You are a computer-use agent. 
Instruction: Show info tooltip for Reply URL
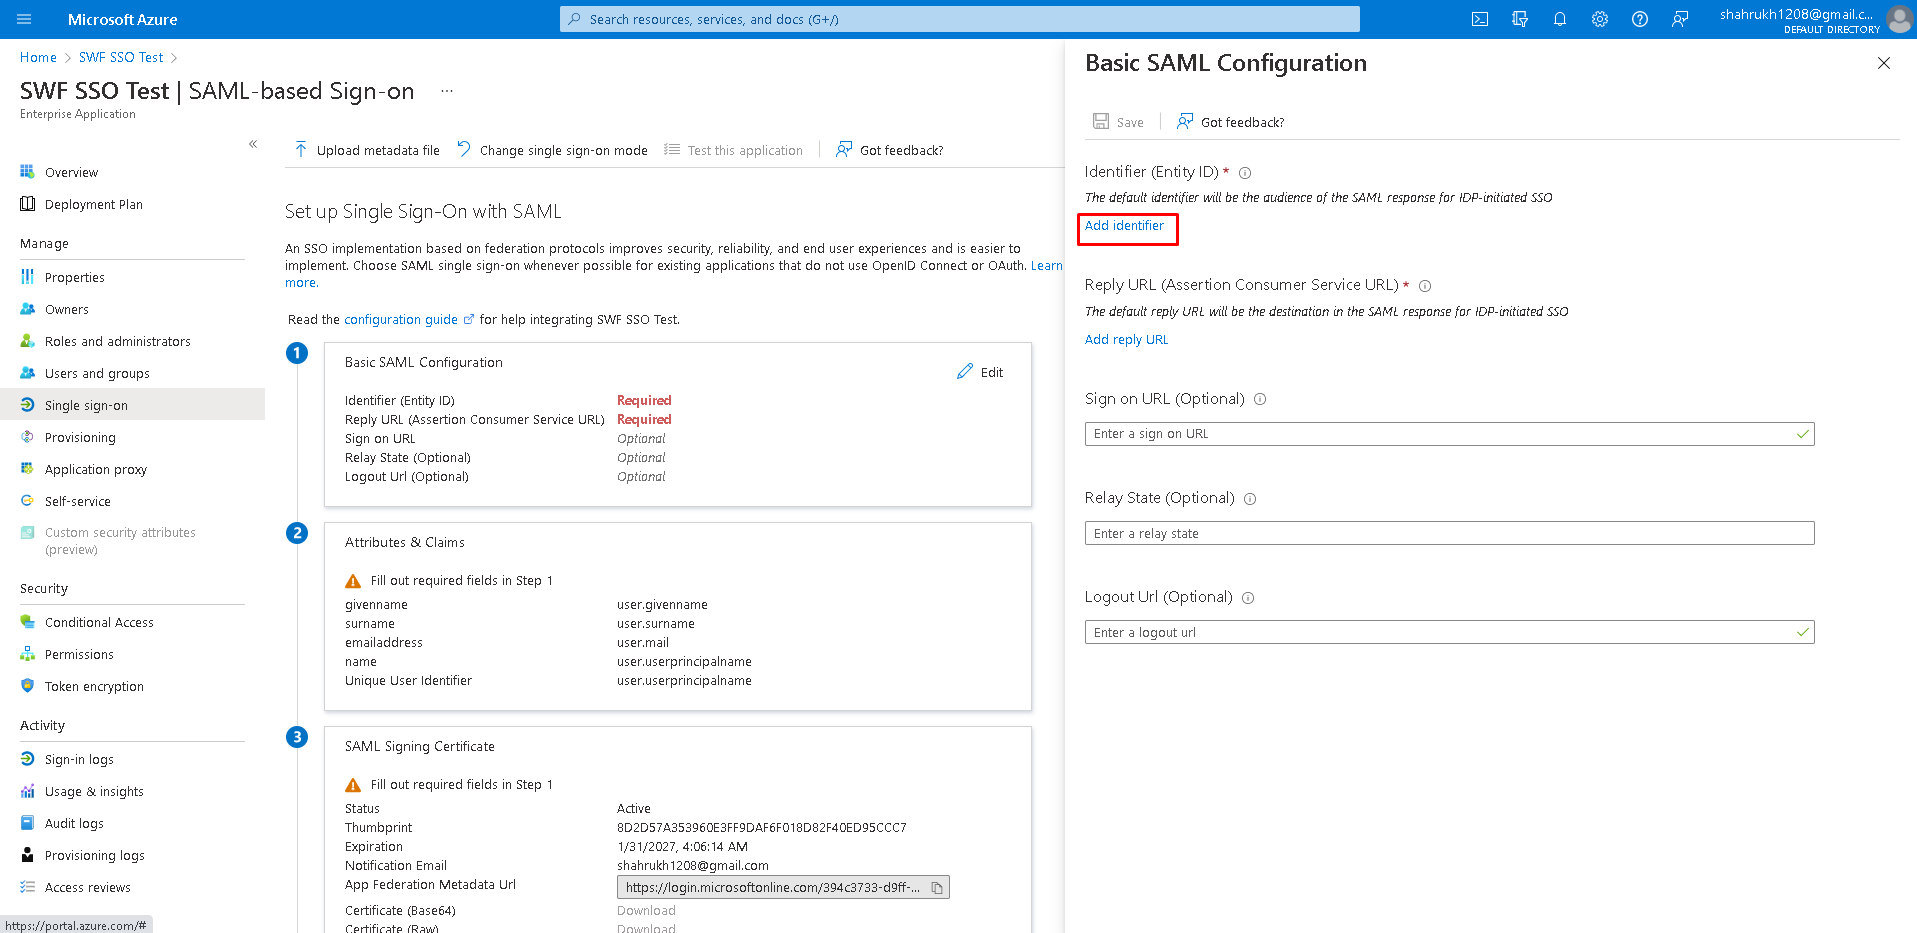(1425, 286)
